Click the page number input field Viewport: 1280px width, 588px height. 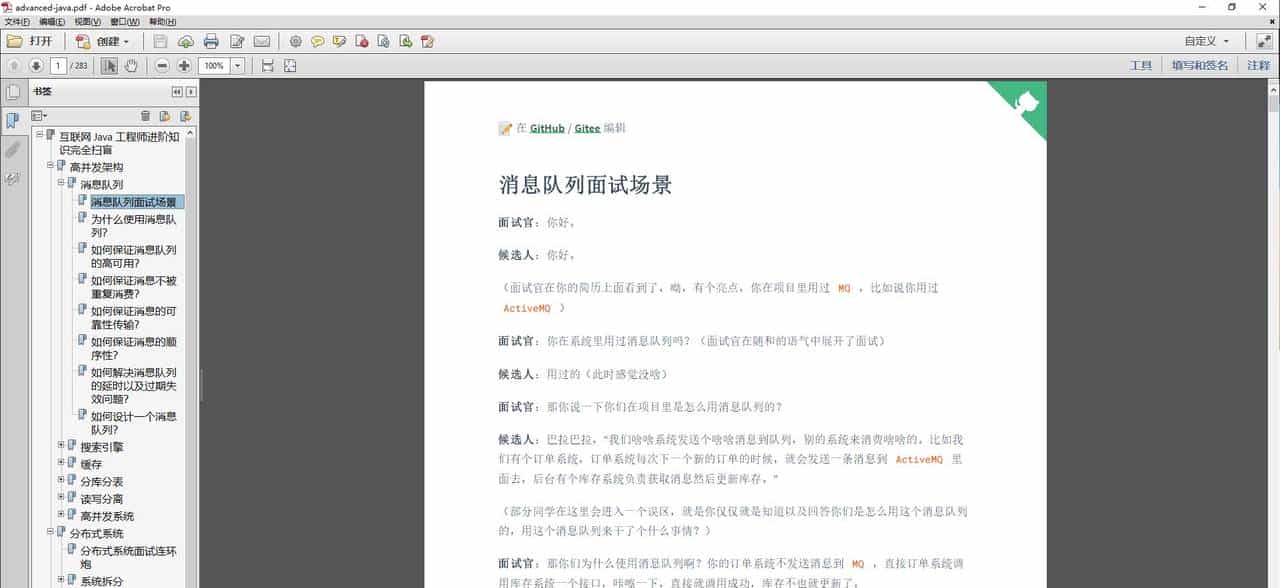pos(57,64)
